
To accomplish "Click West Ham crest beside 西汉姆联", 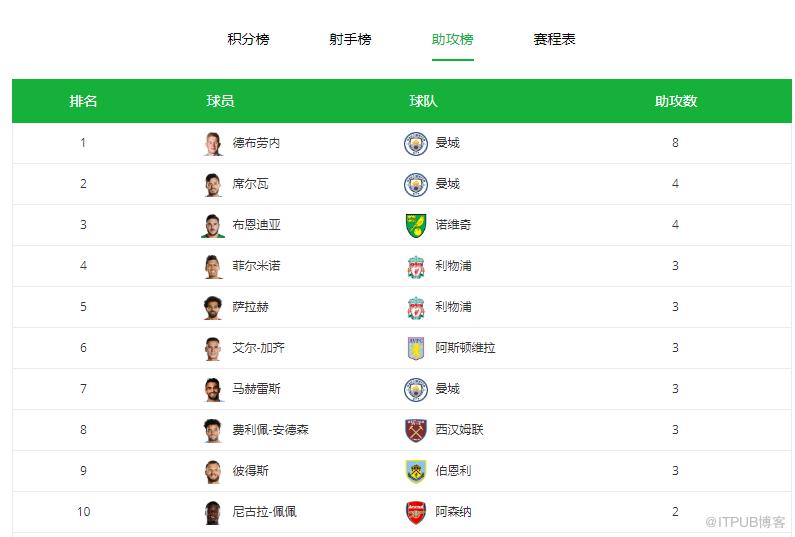I will [416, 430].
